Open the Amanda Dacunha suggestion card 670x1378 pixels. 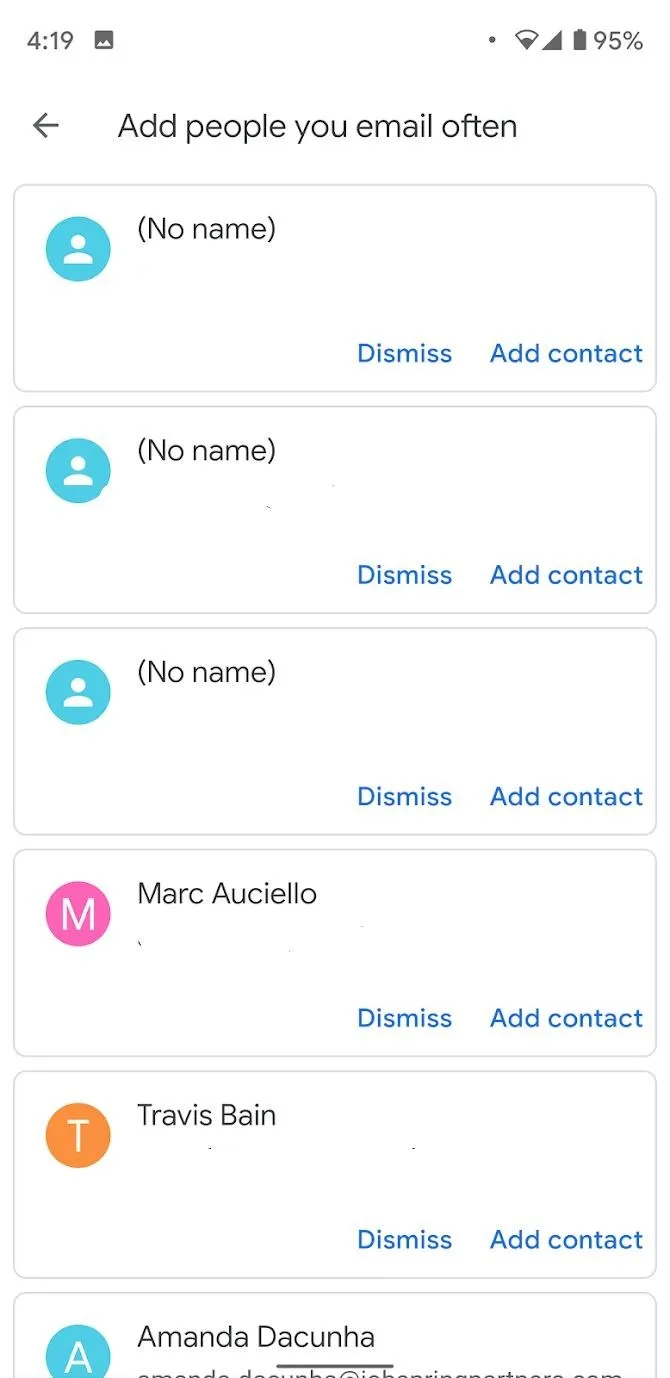335,1335
